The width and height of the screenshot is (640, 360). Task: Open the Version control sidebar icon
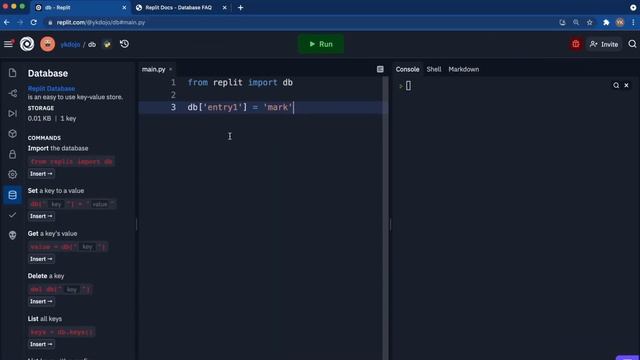coord(13,93)
